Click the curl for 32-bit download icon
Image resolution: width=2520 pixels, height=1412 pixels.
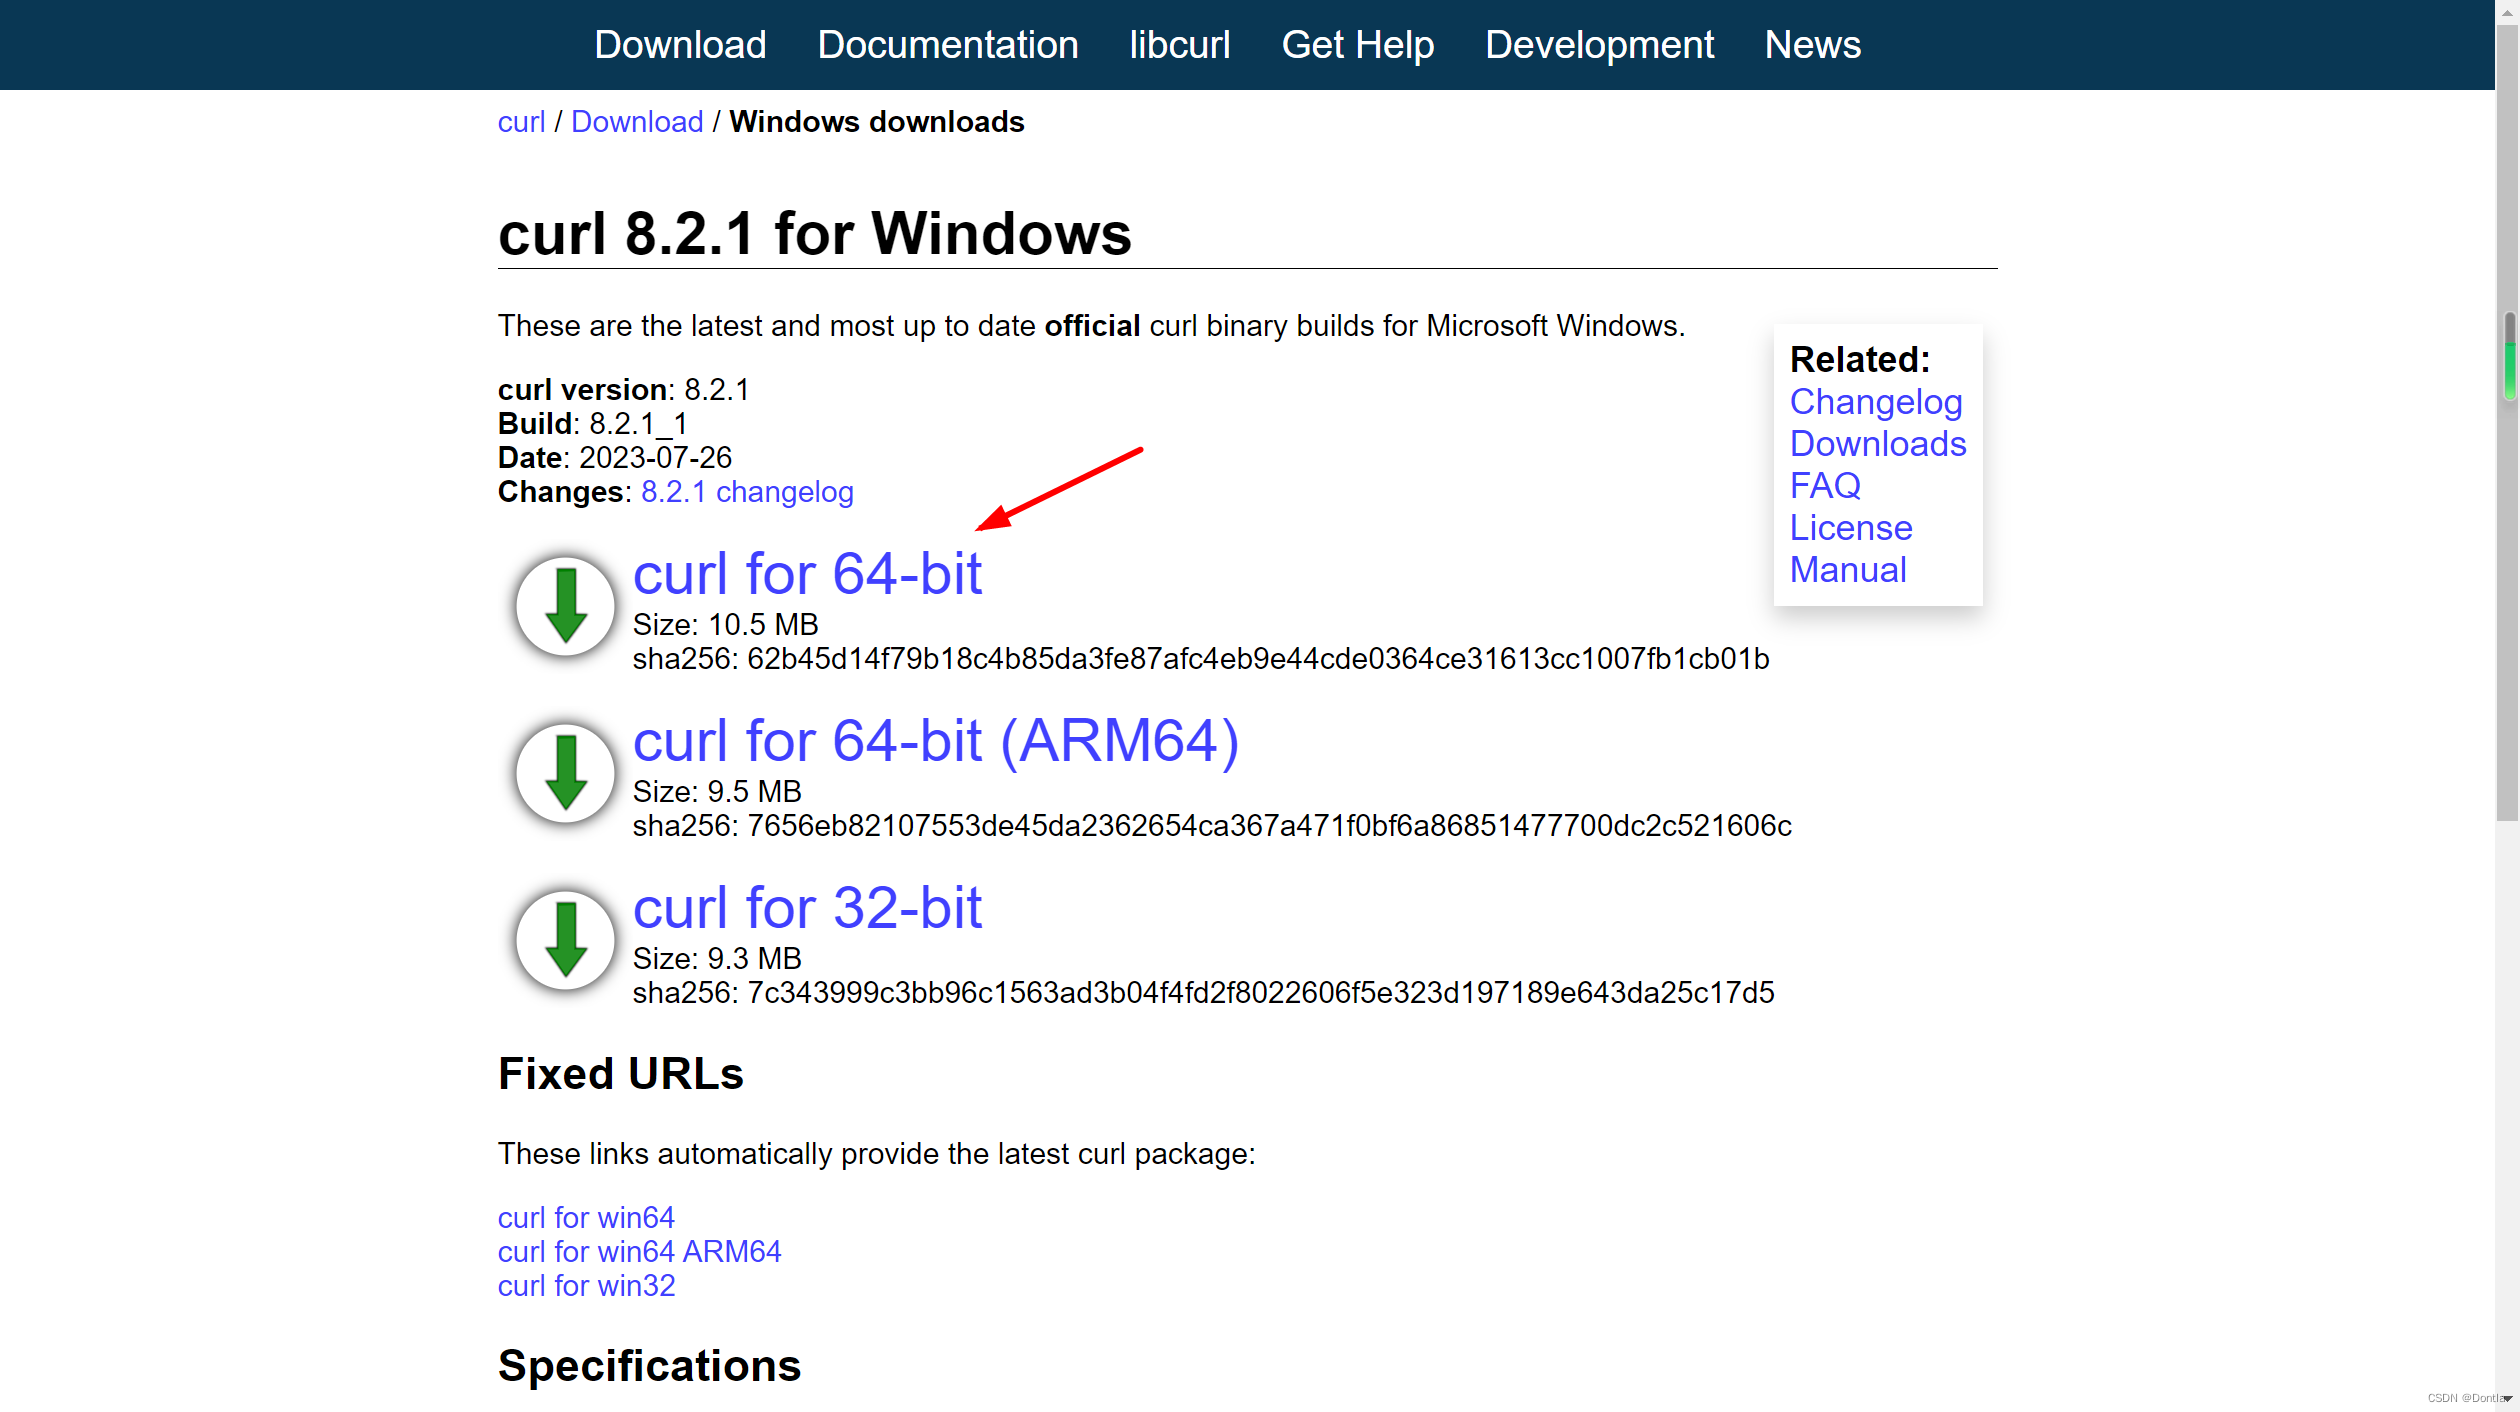[564, 940]
